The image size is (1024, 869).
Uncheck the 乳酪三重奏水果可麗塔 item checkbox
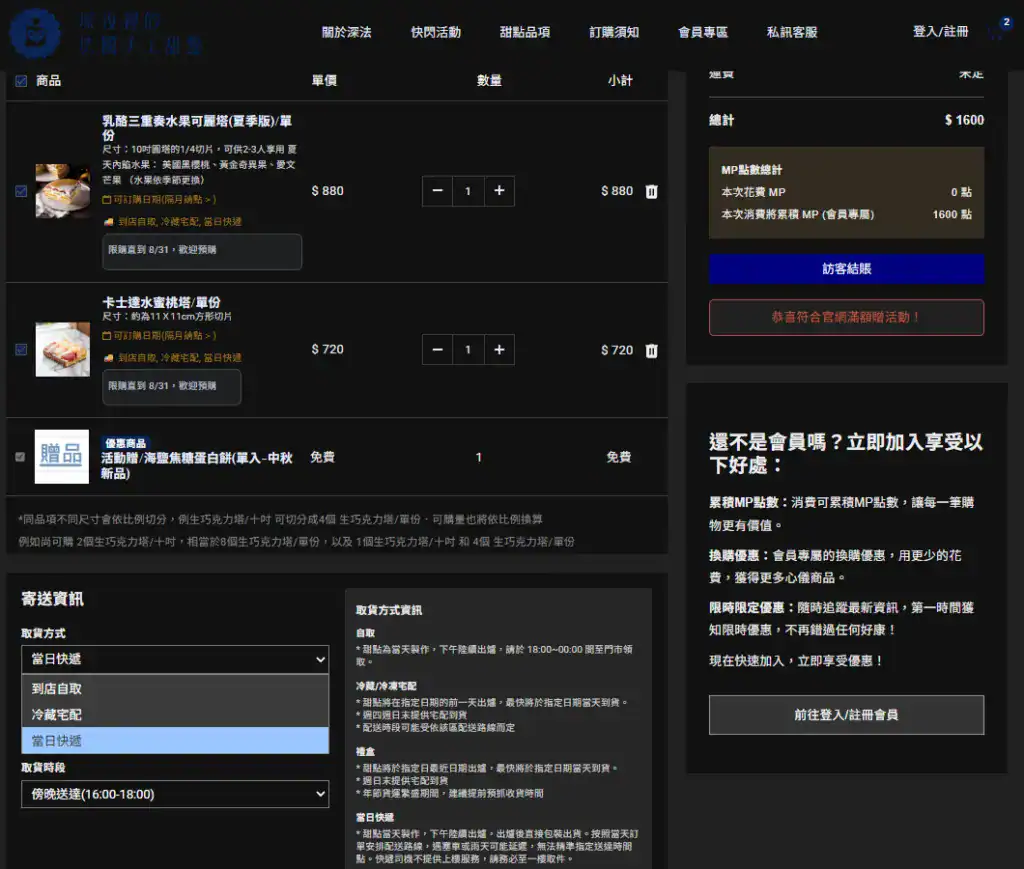21,191
